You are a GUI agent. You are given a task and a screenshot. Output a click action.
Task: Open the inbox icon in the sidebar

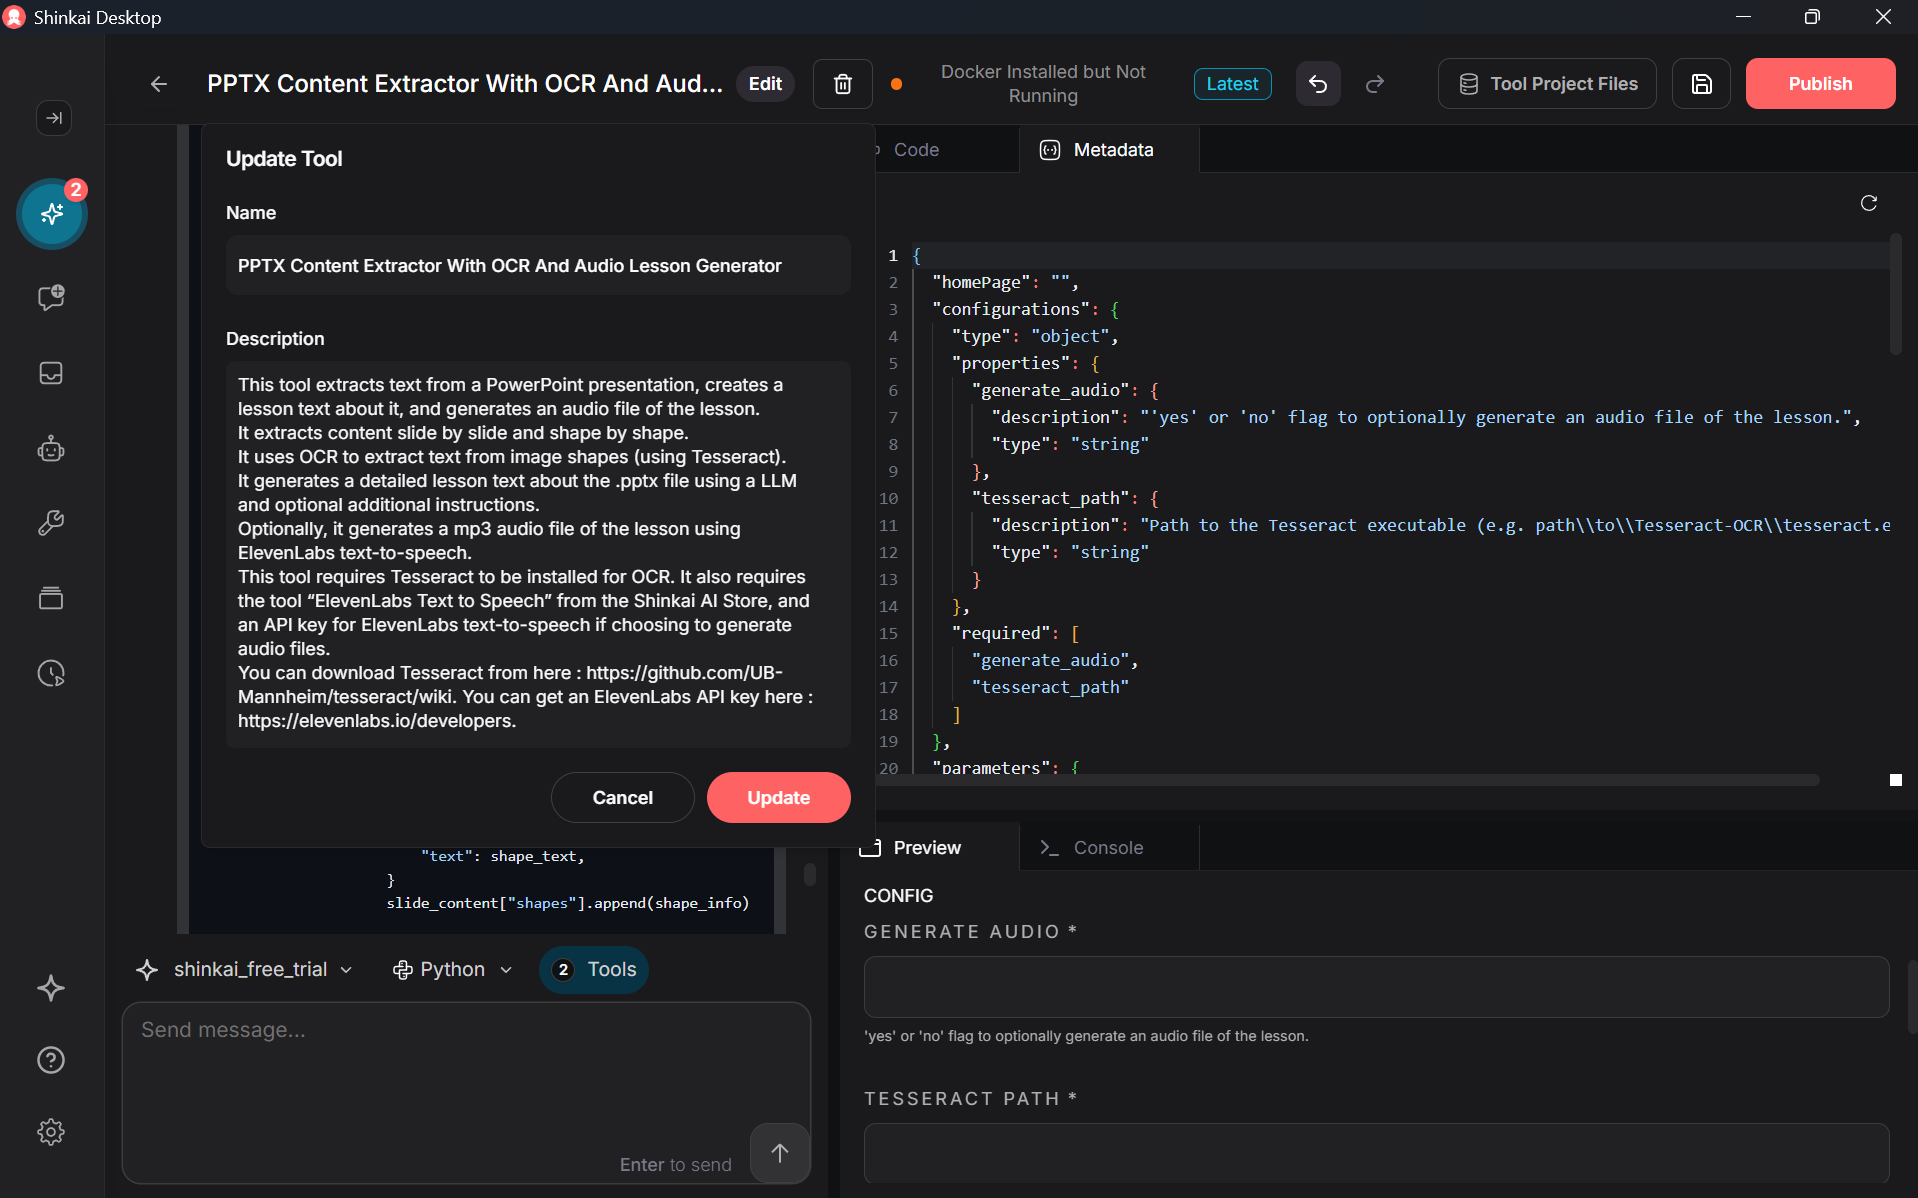(x=51, y=374)
